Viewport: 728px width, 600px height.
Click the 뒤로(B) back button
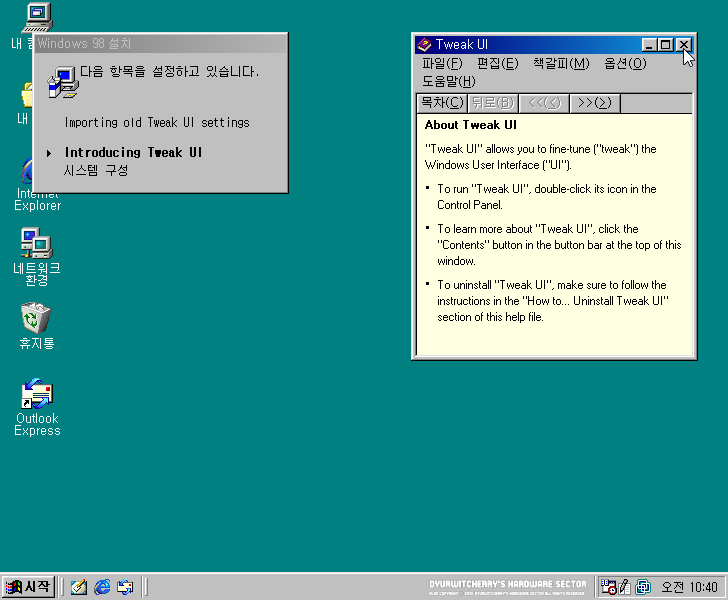[493, 103]
